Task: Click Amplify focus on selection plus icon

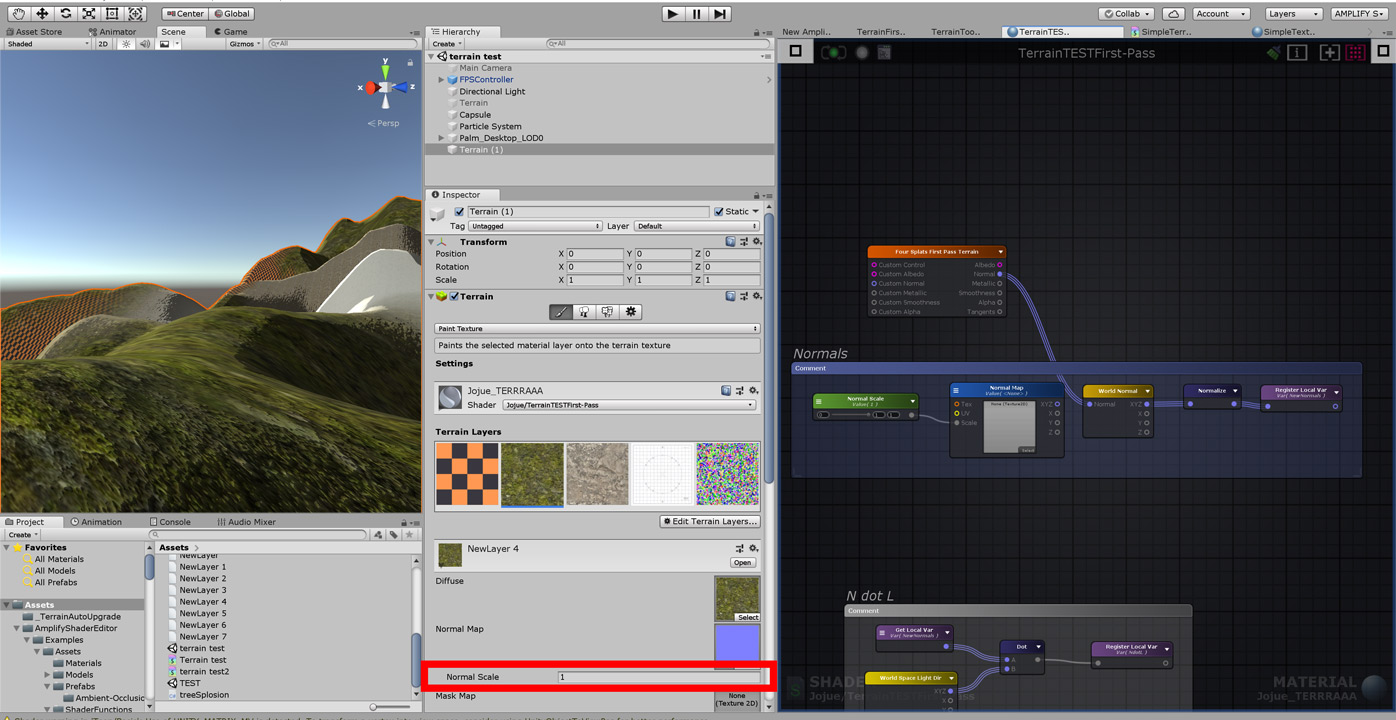Action: pos(1329,53)
